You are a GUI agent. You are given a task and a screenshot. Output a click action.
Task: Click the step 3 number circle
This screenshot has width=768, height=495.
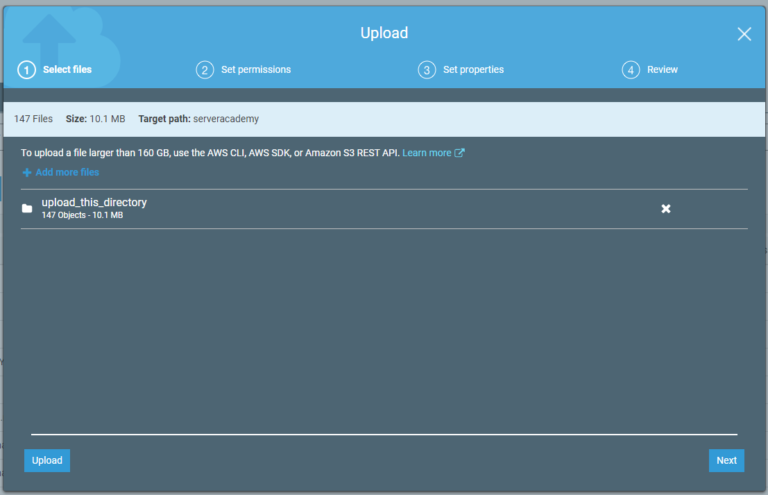point(427,70)
